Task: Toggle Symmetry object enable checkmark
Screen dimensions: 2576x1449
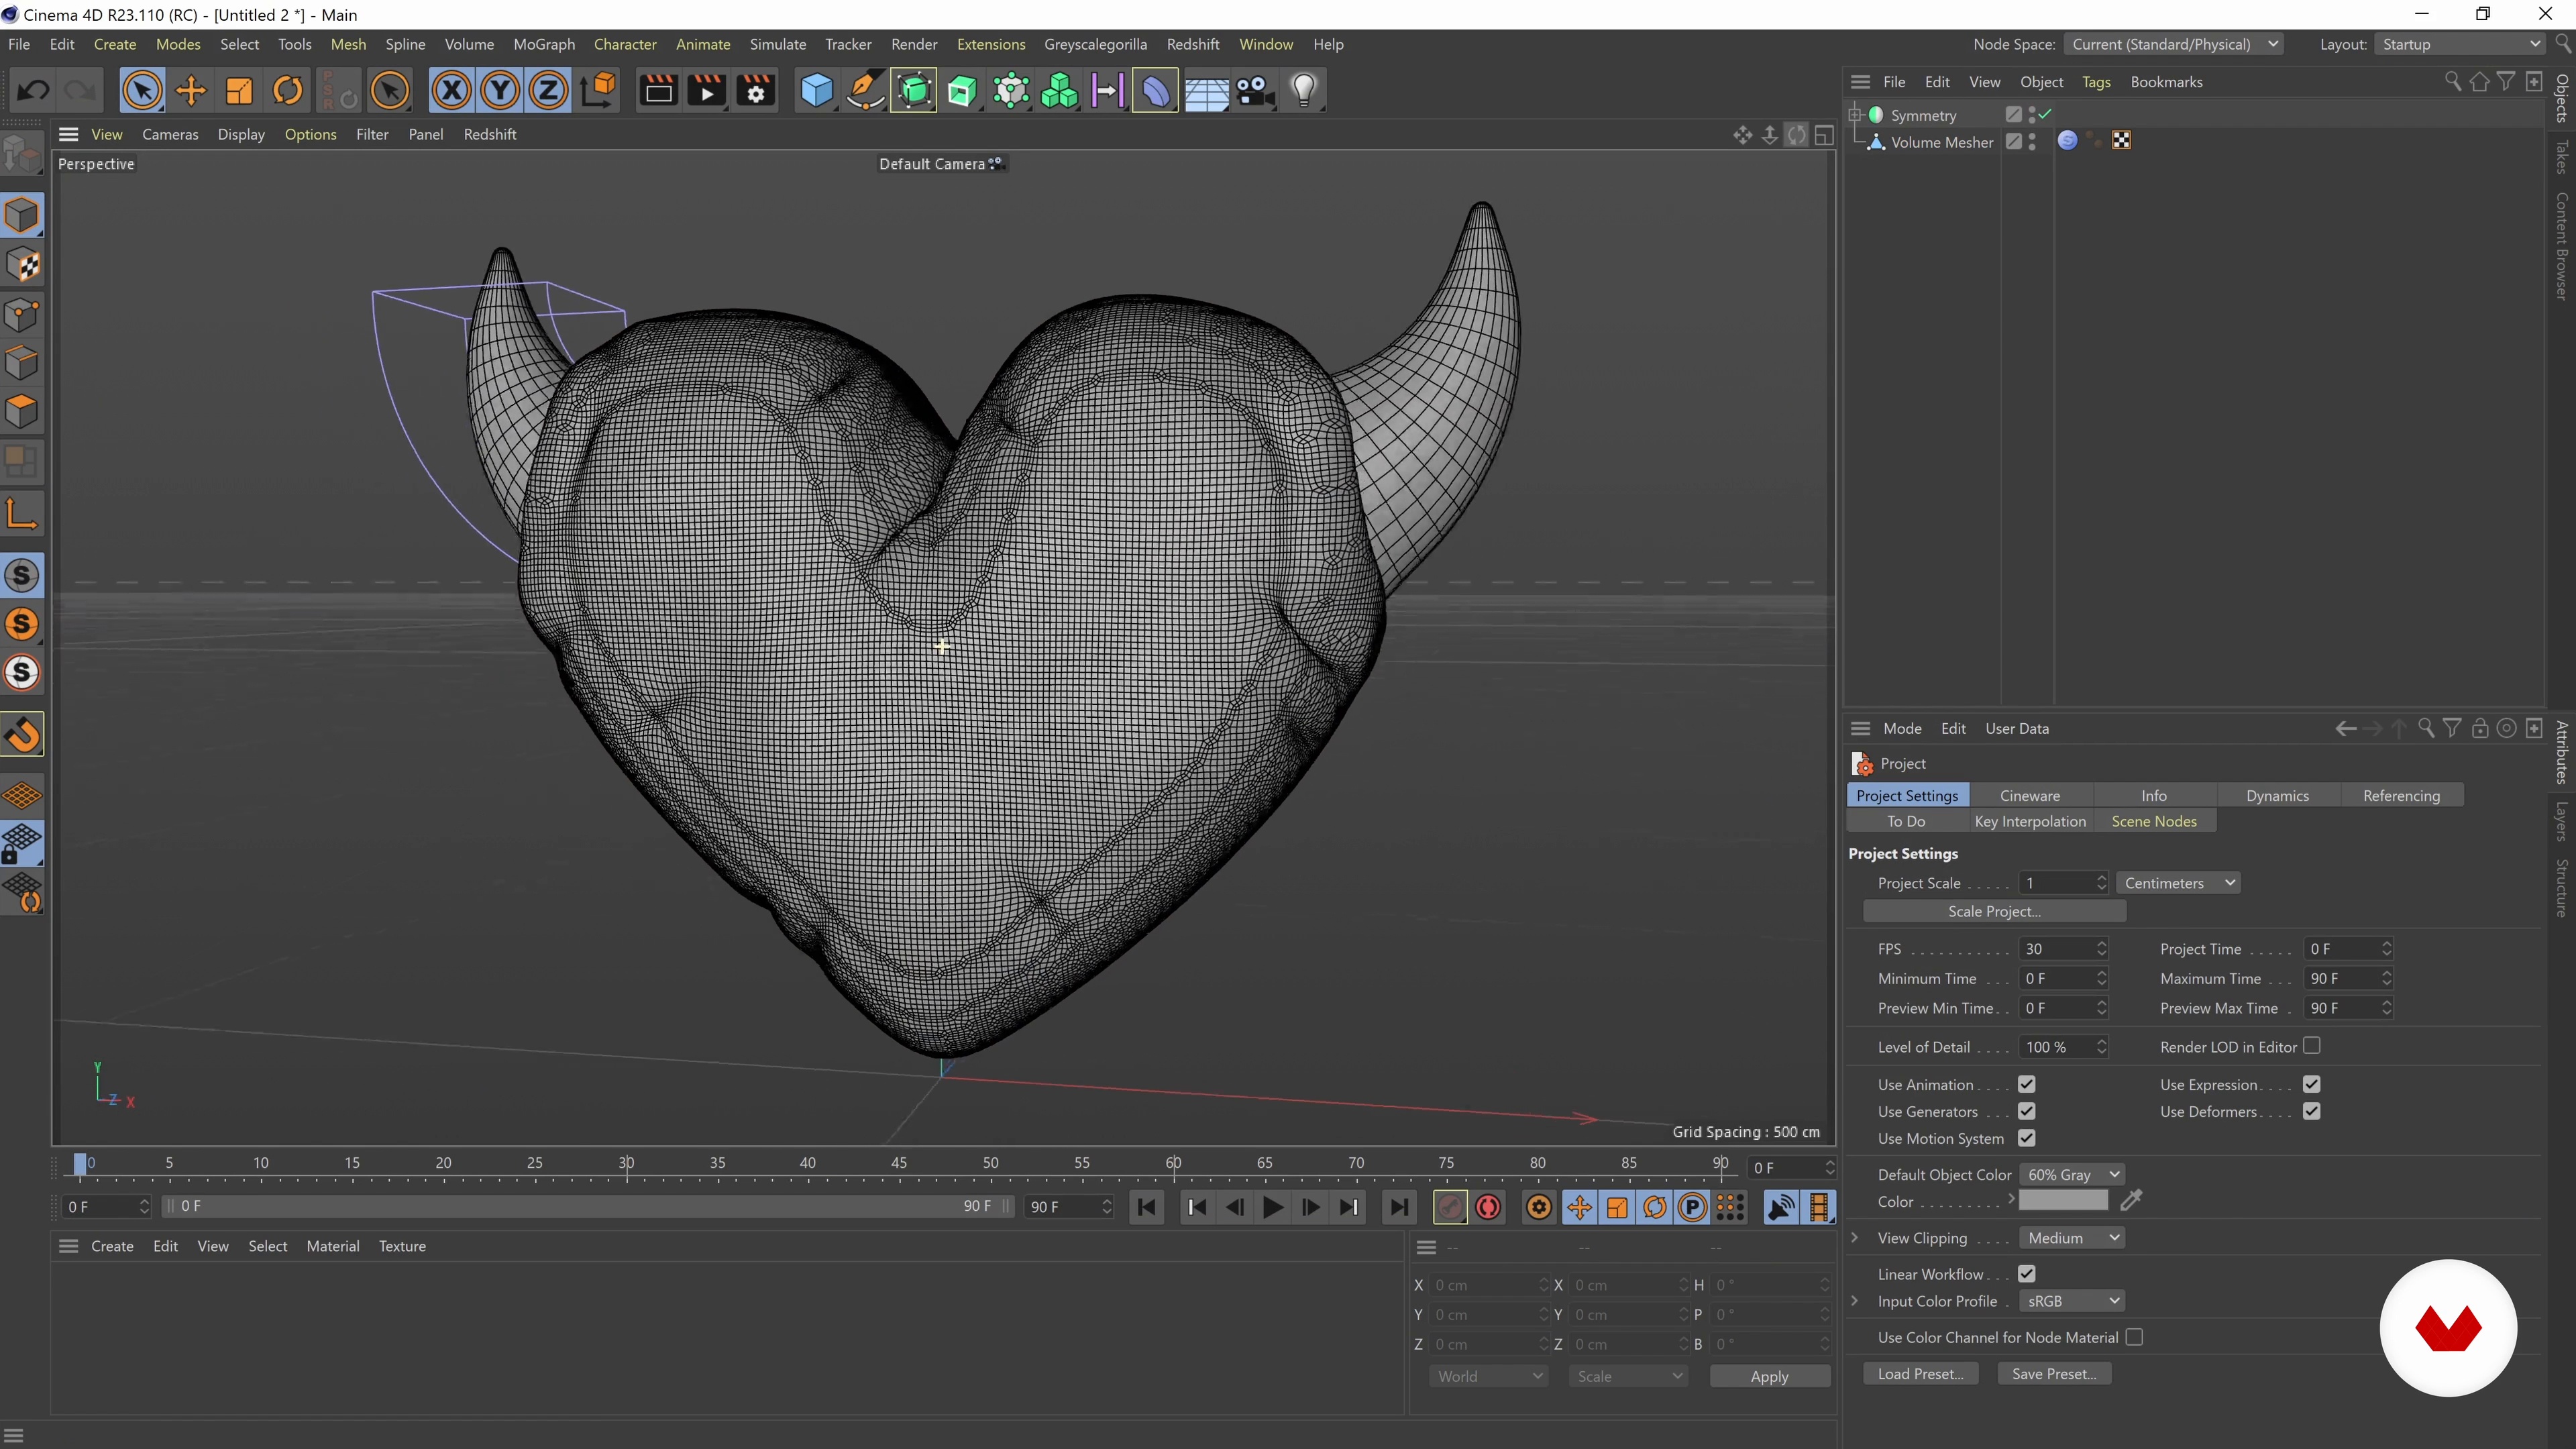Action: (x=2045, y=115)
